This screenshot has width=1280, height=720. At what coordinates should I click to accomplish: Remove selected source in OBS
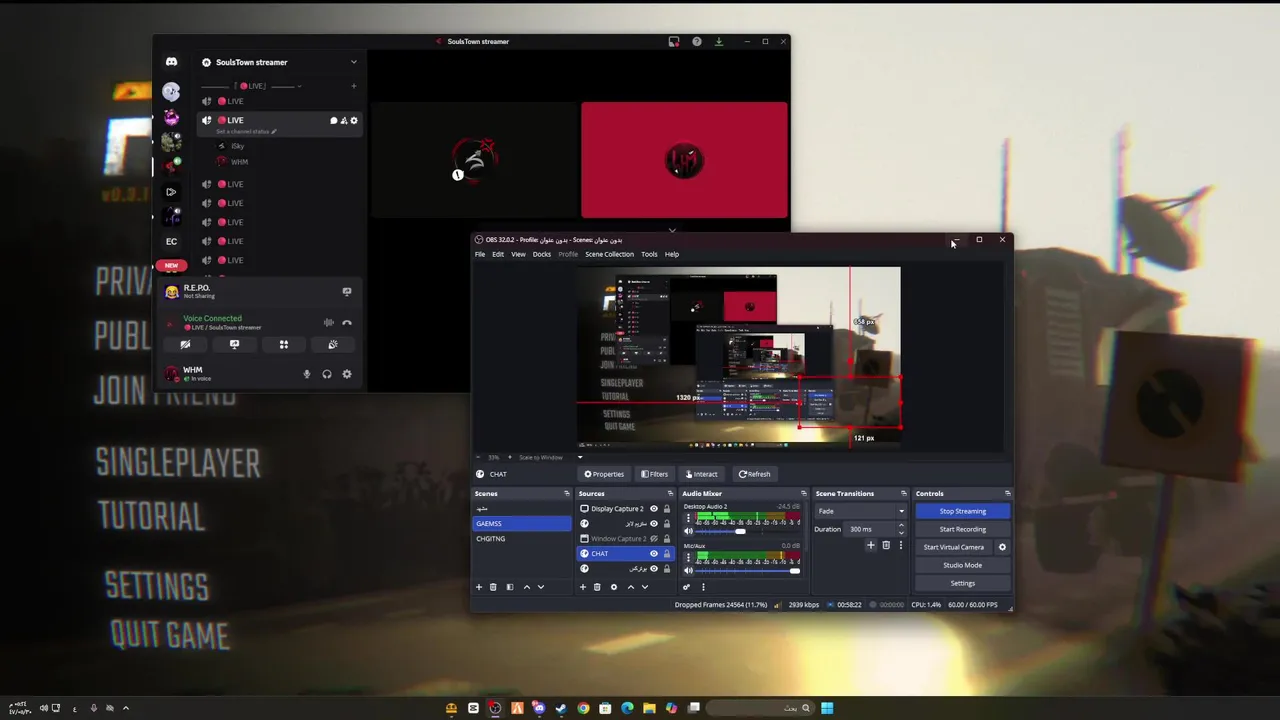tap(597, 587)
